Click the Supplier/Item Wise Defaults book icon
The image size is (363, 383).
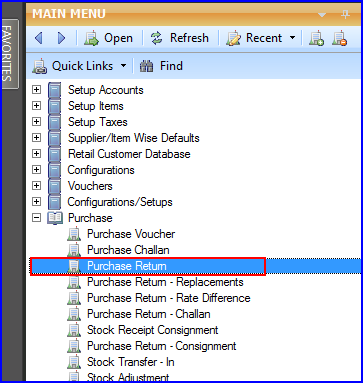(55, 138)
